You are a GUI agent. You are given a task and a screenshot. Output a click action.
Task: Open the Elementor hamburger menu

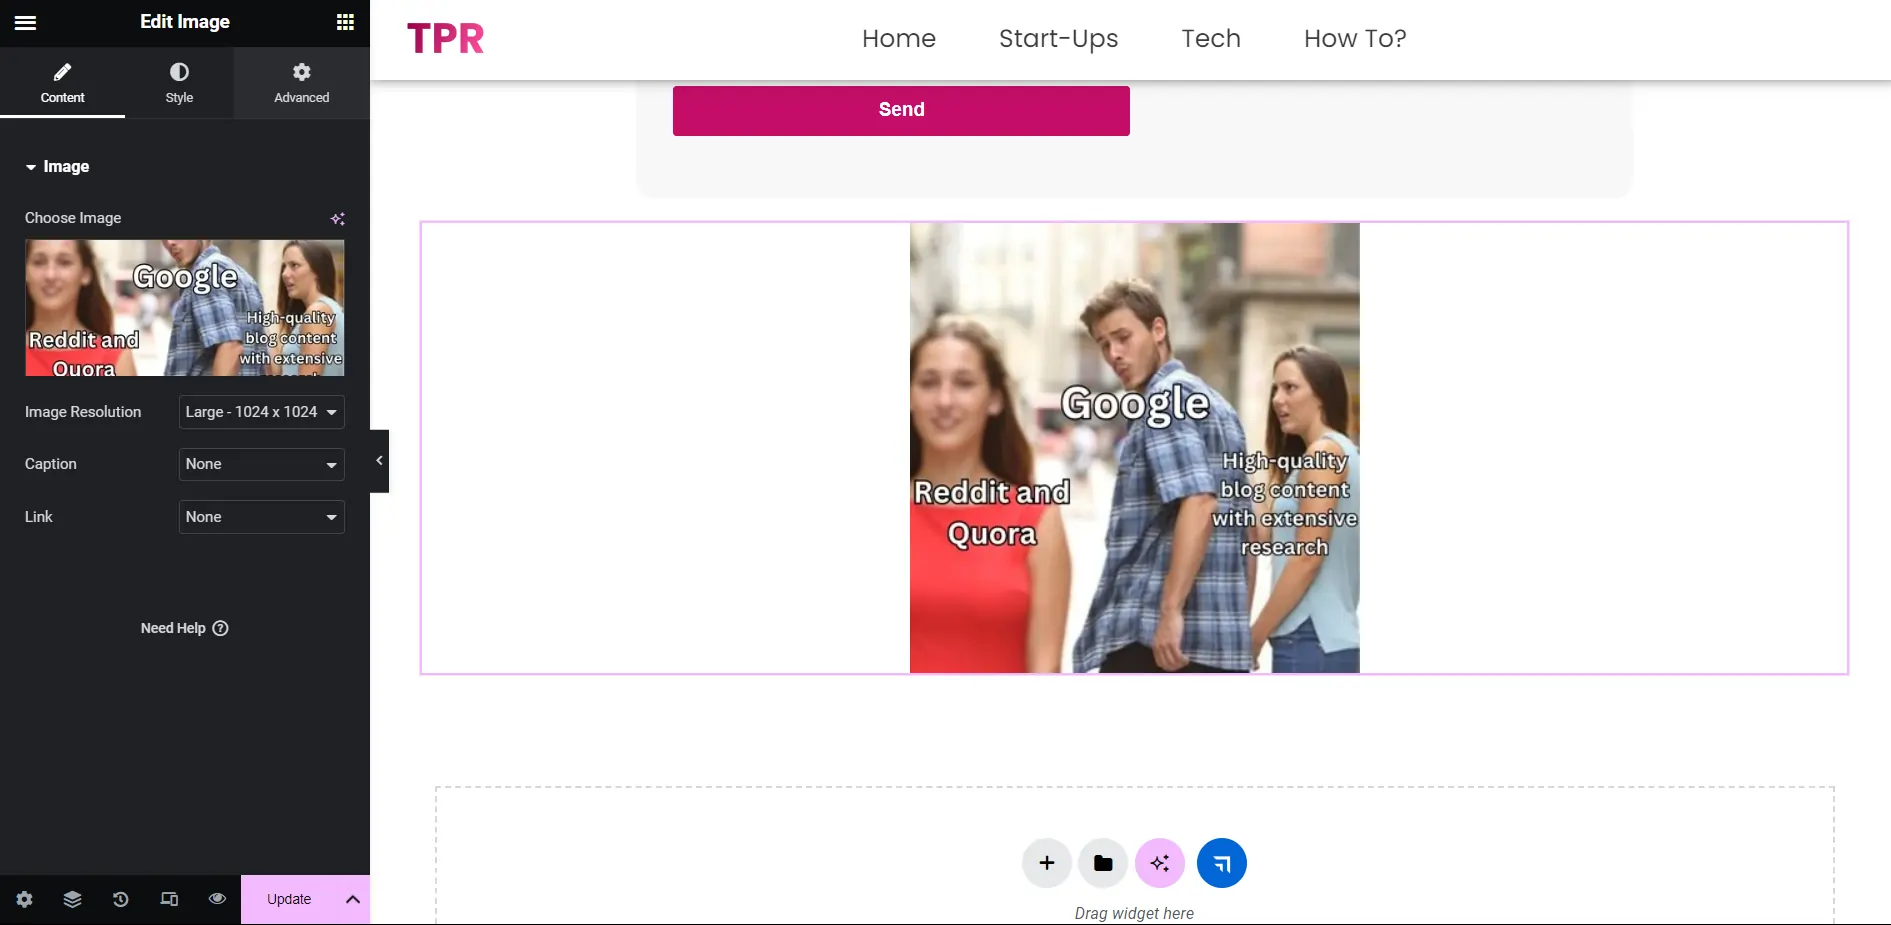pyautogui.click(x=26, y=22)
